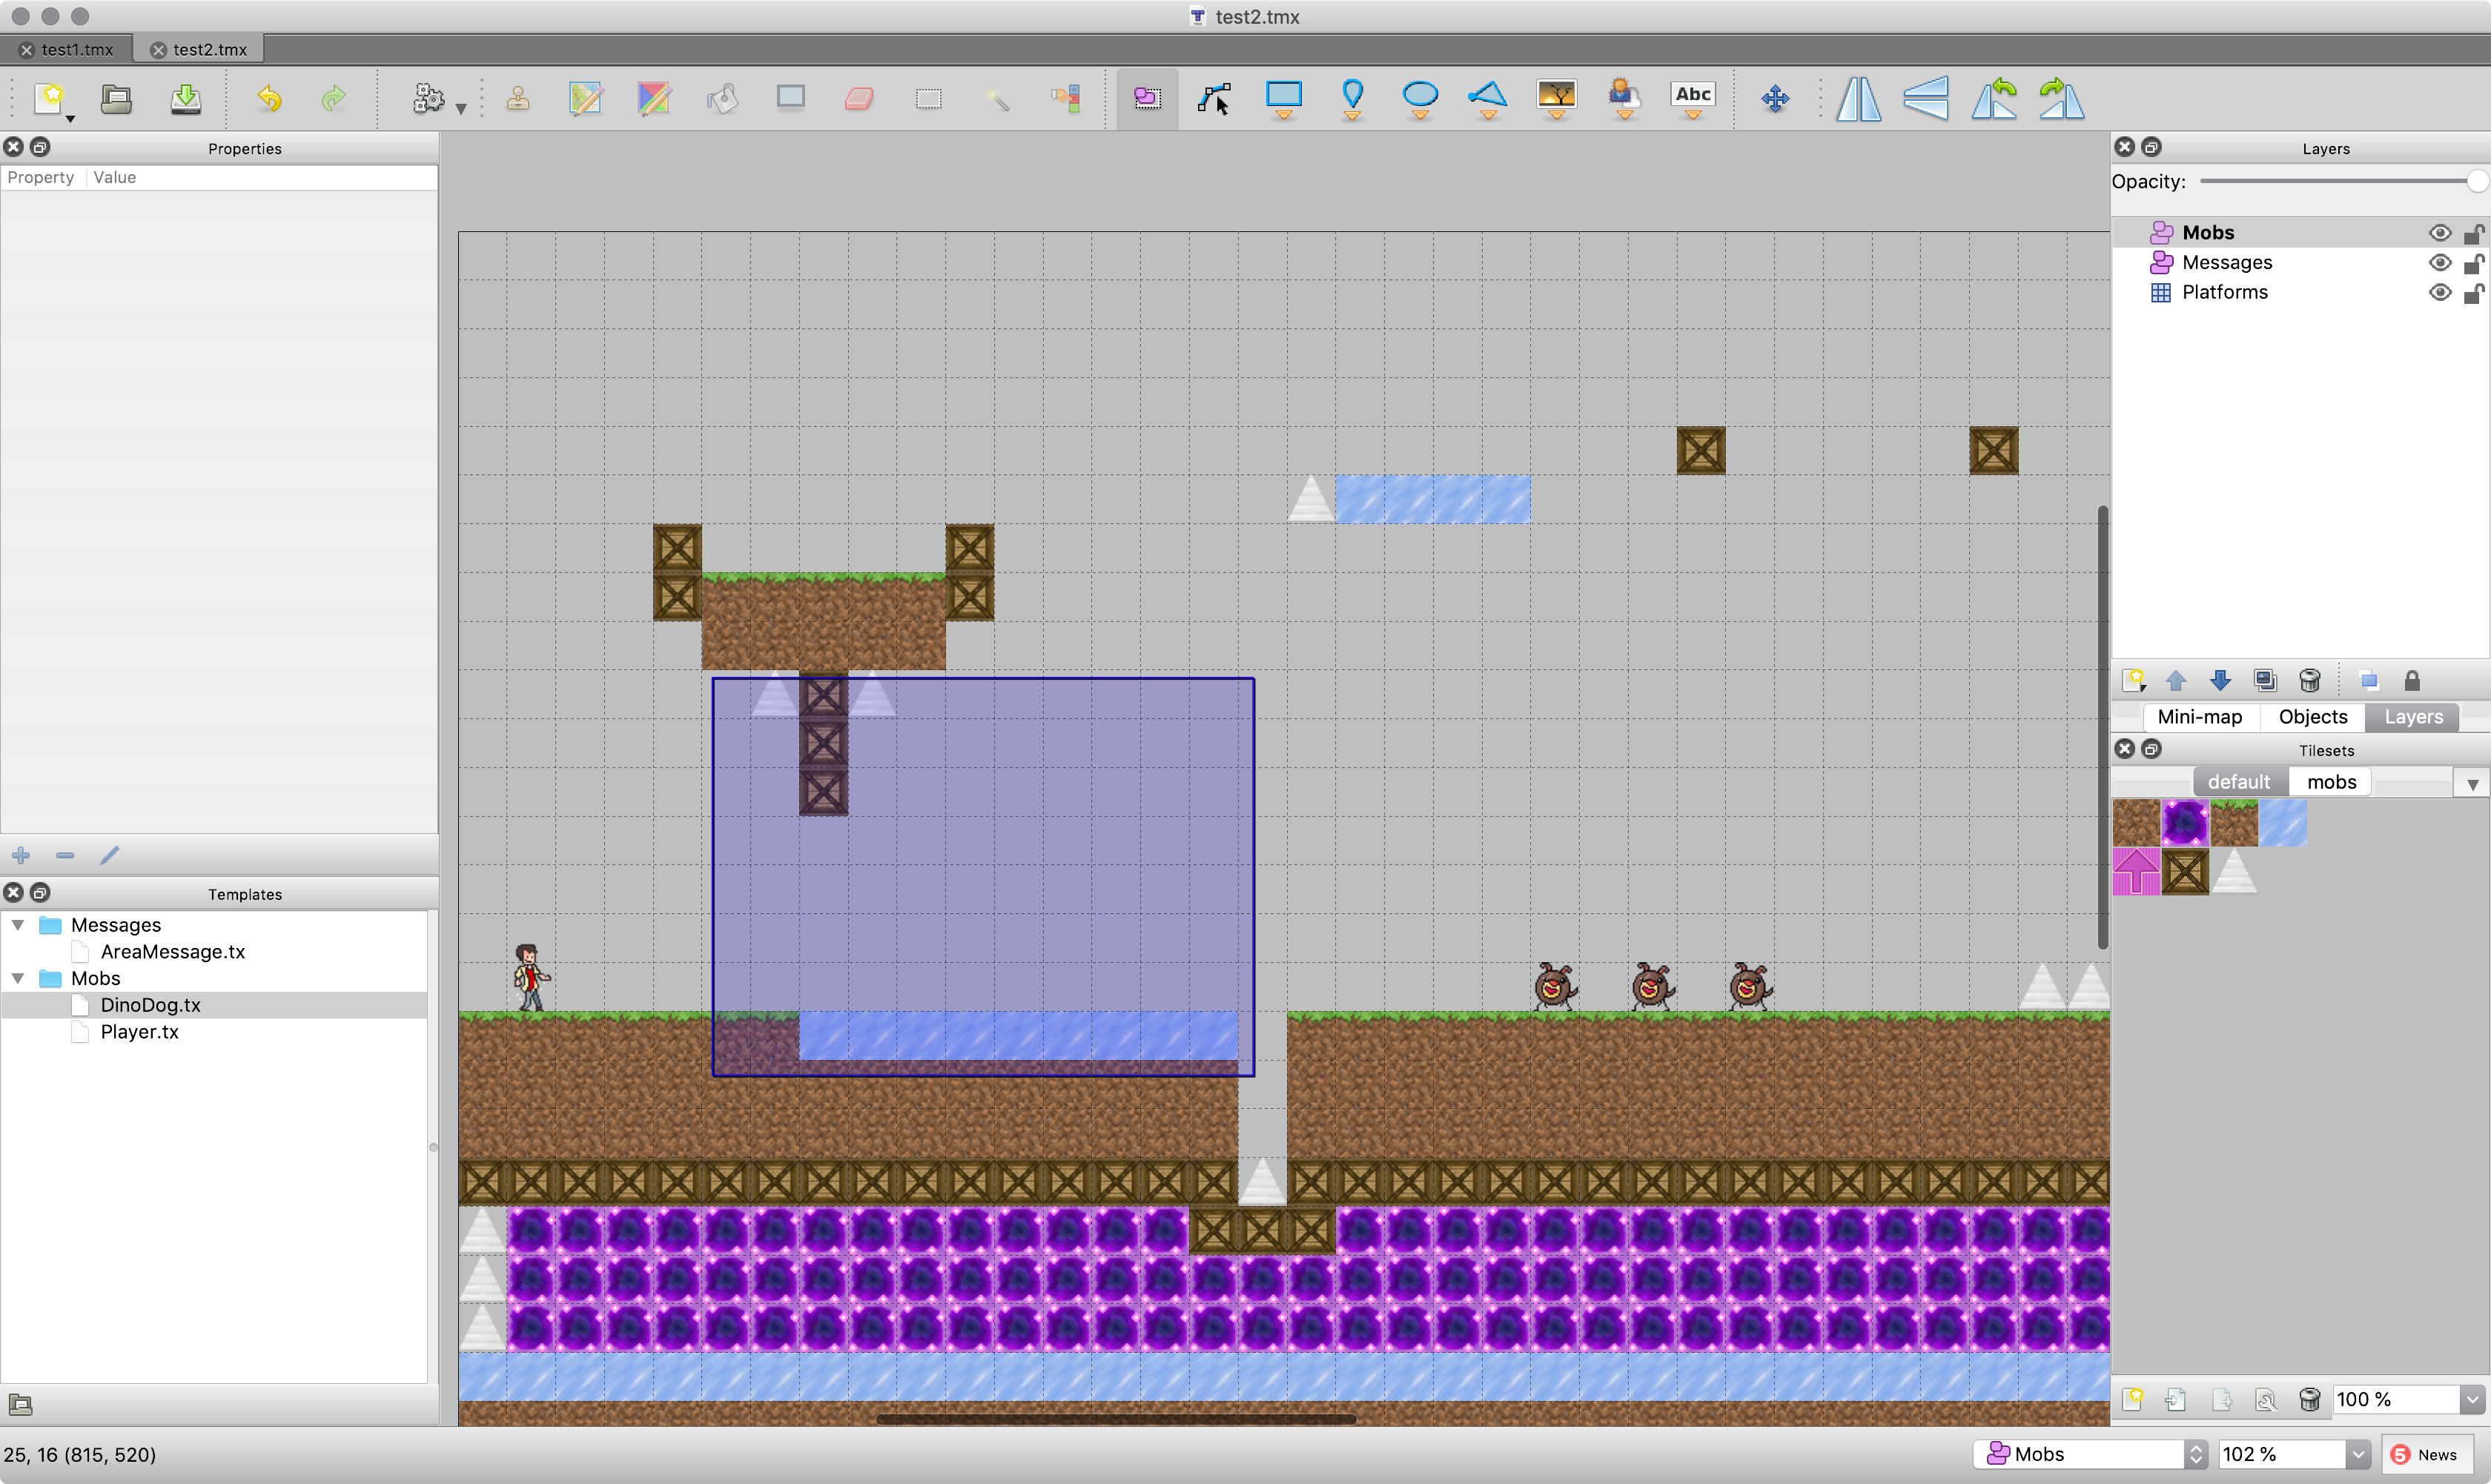Select the Insert Point tool
Viewport: 2491px width, 1484px height.
(x=1352, y=98)
